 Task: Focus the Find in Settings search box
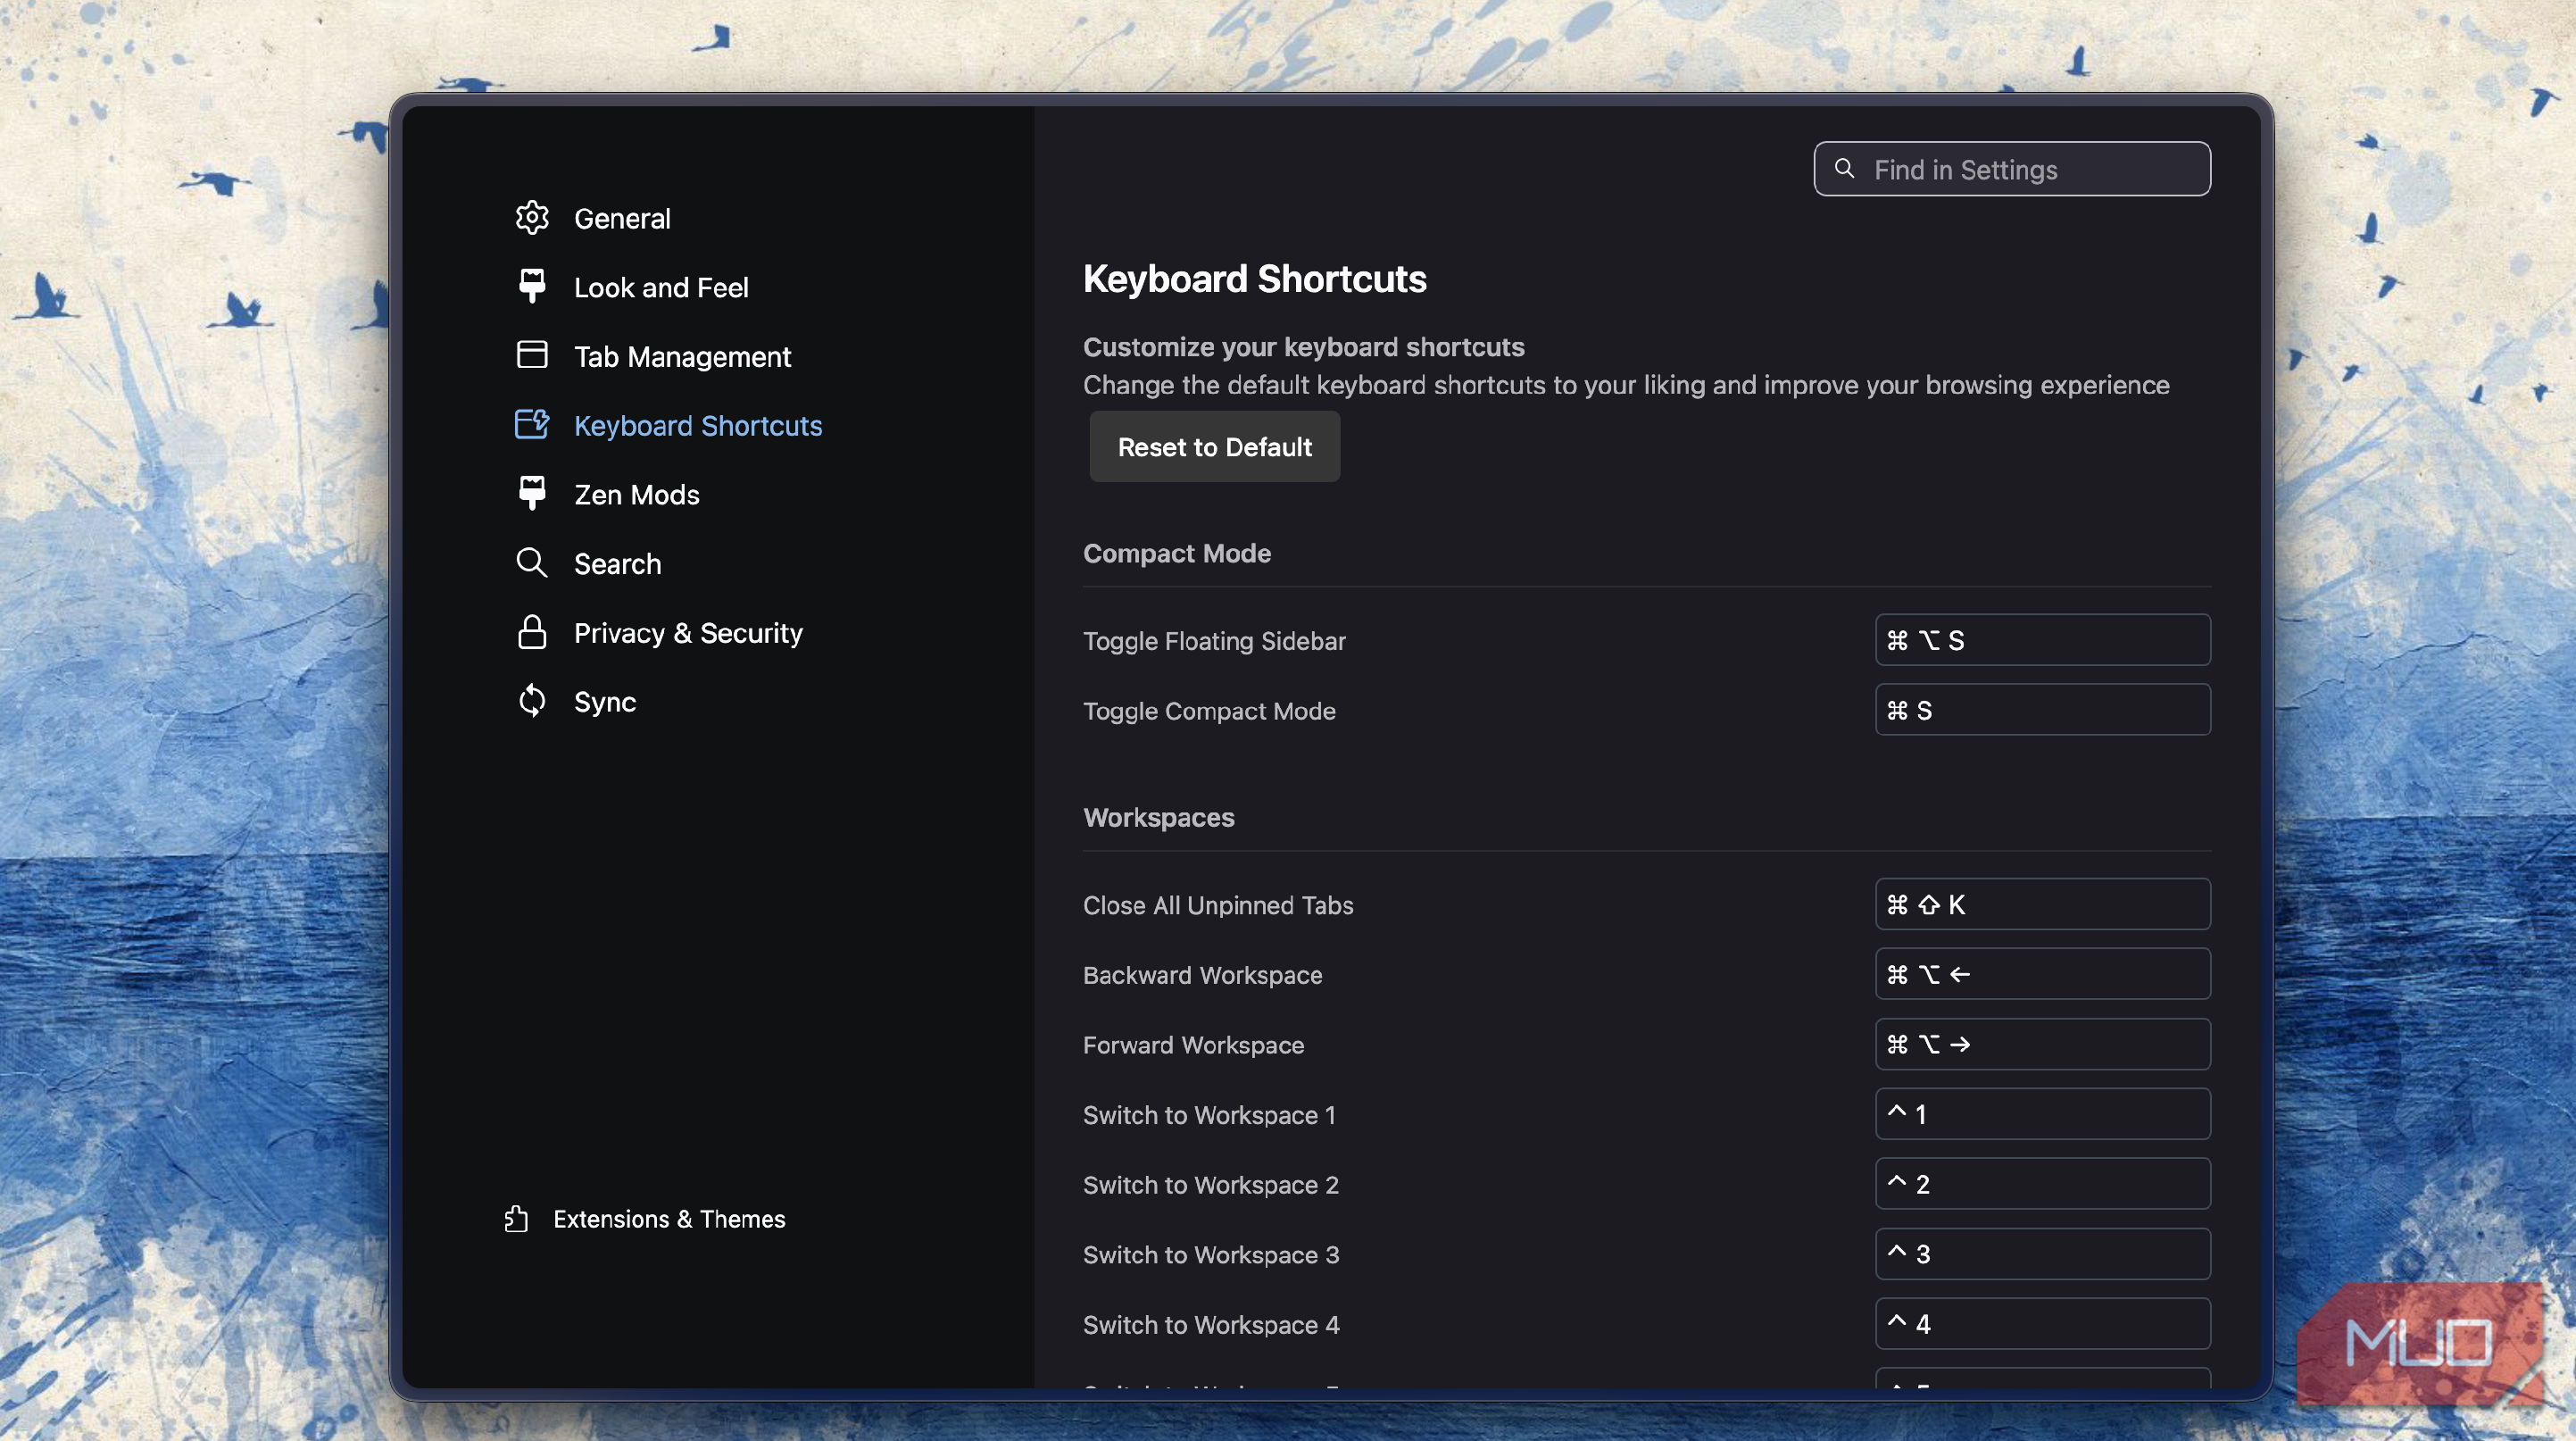tap(2012, 169)
